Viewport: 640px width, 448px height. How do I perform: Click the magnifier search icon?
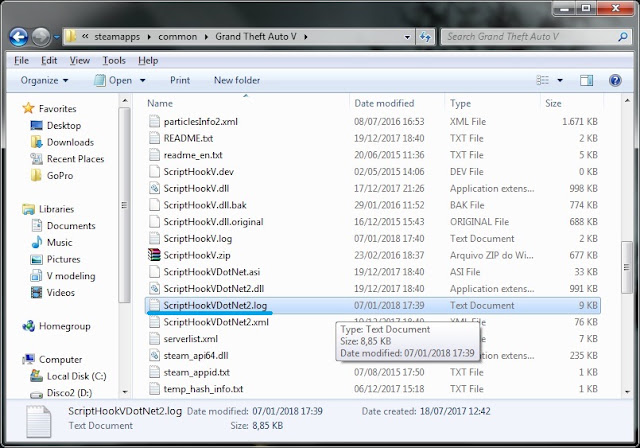(x=622, y=37)
